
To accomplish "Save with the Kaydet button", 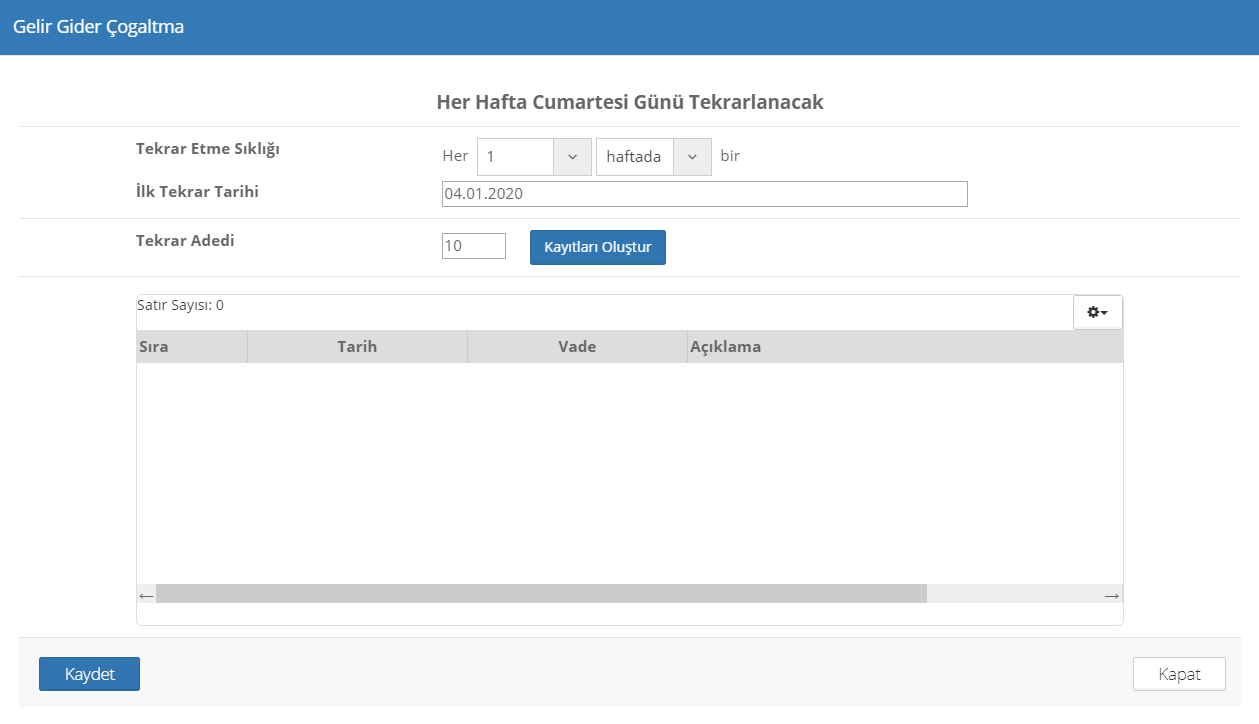I will [x=89, y=674].
